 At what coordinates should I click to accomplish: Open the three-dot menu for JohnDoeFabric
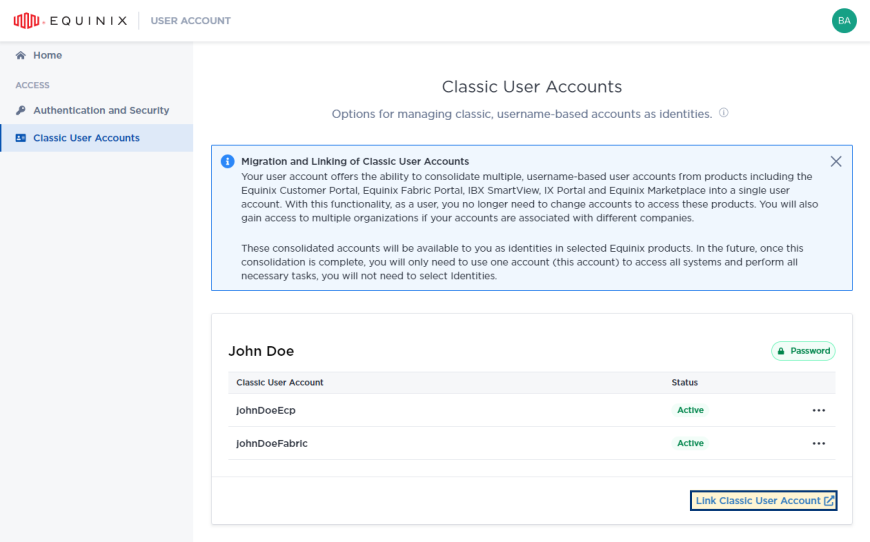pyautogui.click(x=818, y=443)
